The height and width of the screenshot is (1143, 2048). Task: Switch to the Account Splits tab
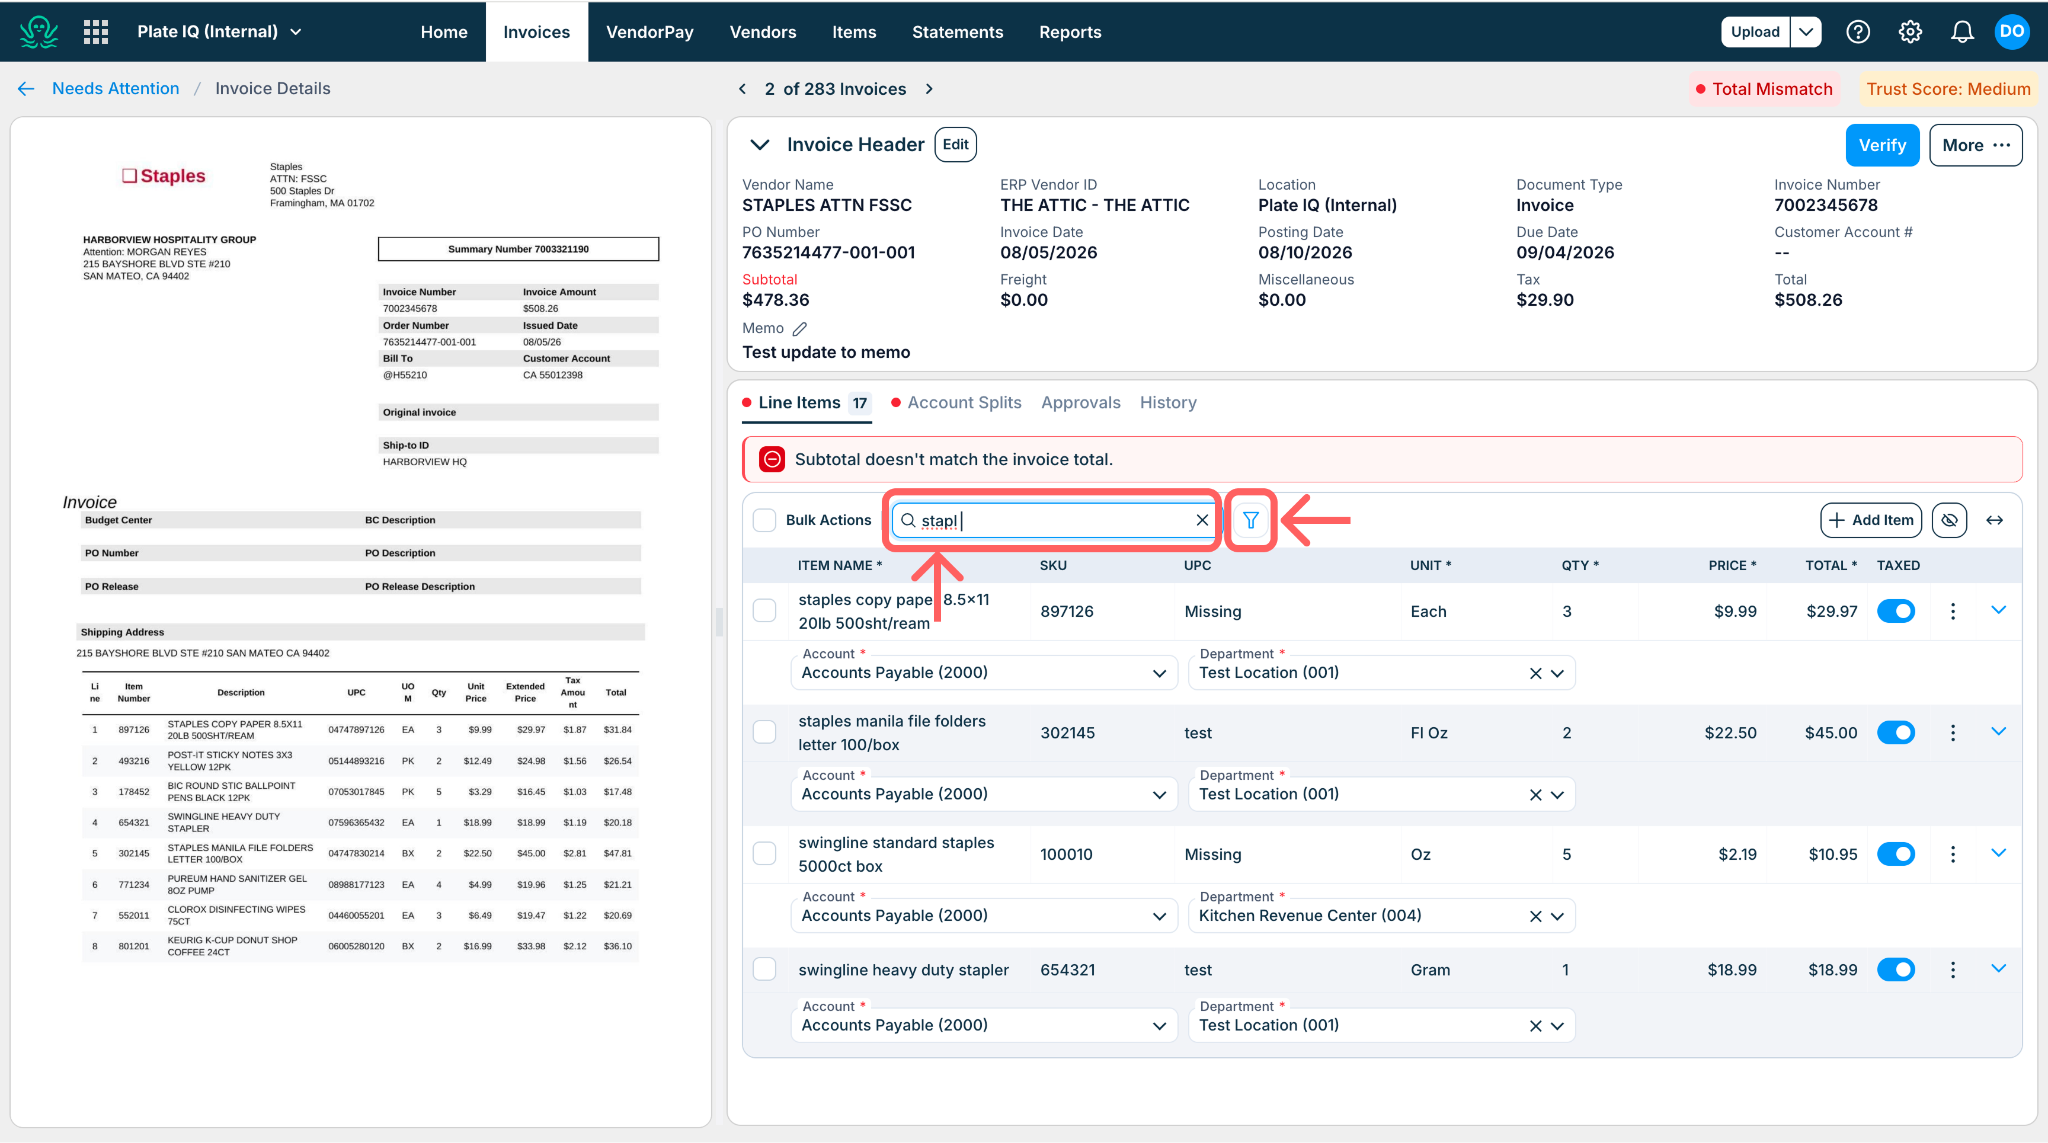point(964,403)
